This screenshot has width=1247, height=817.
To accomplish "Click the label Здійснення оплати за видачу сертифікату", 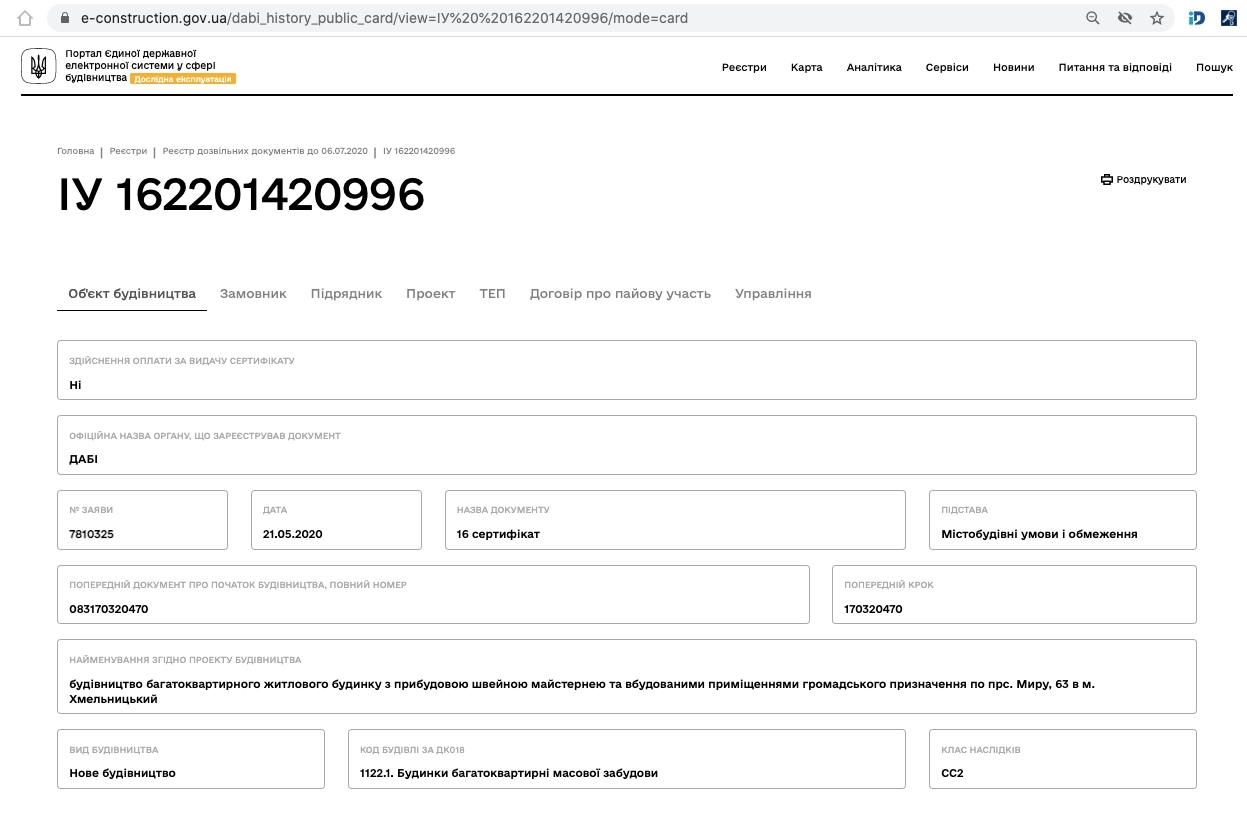I will pyautogui.click(x=182, y=361).
